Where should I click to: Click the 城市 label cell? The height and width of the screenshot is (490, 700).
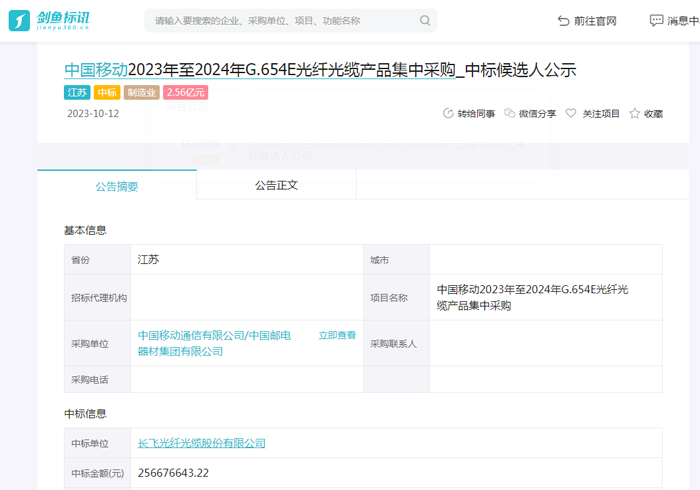coord(396,260)
